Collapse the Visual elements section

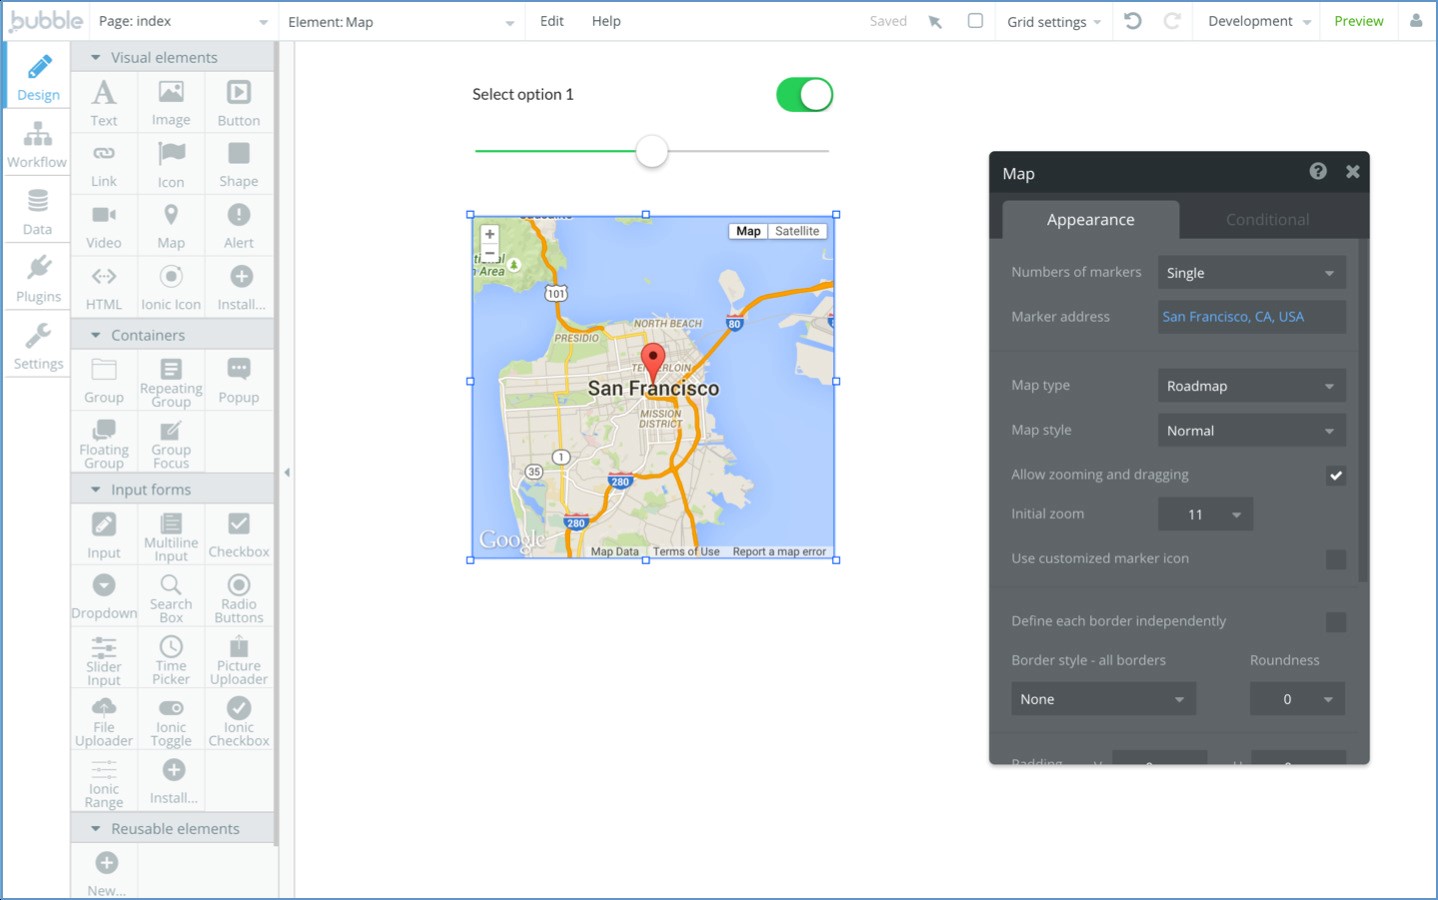pyautogui.click(x=96, y=58)
